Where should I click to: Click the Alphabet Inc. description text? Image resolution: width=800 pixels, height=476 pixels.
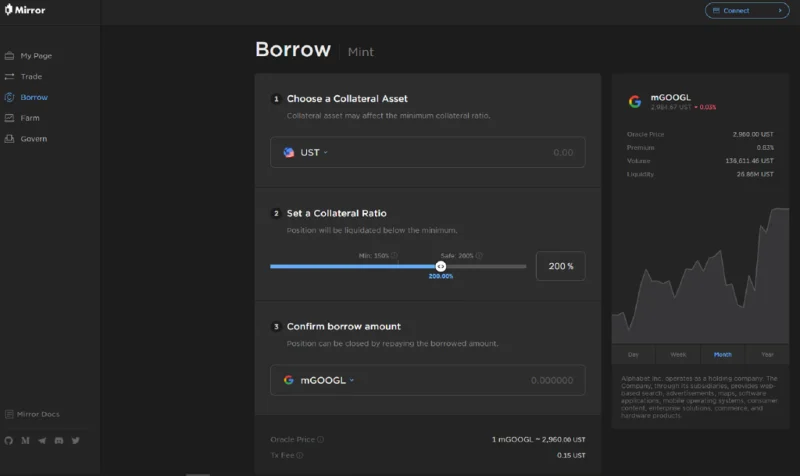pos(699,397)
